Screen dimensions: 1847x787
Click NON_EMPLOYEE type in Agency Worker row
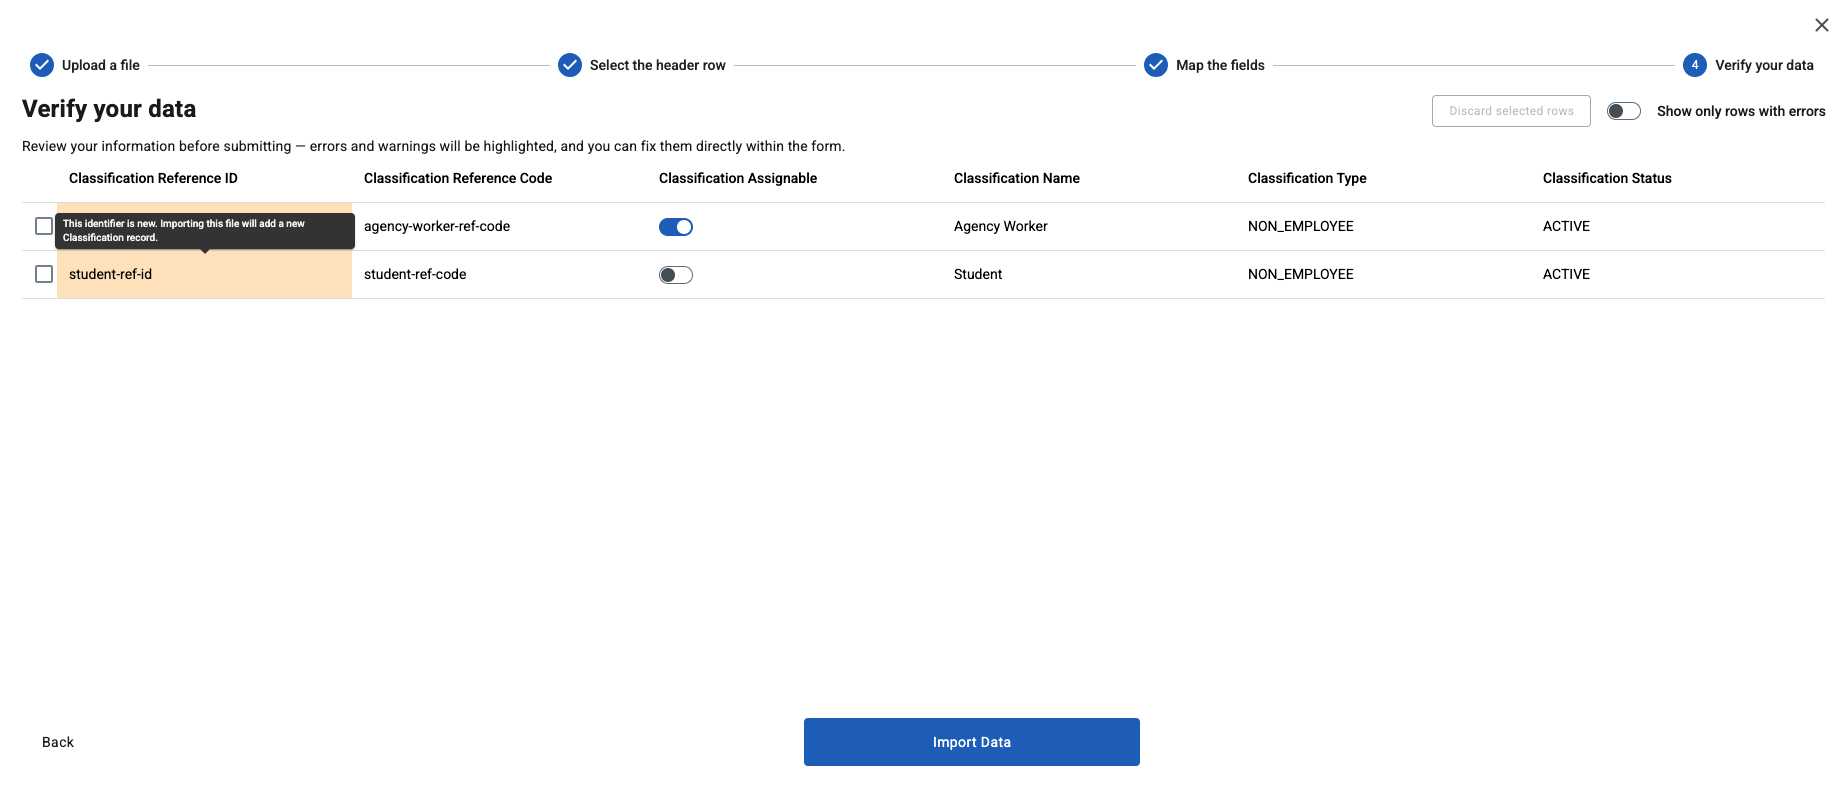1383,226
